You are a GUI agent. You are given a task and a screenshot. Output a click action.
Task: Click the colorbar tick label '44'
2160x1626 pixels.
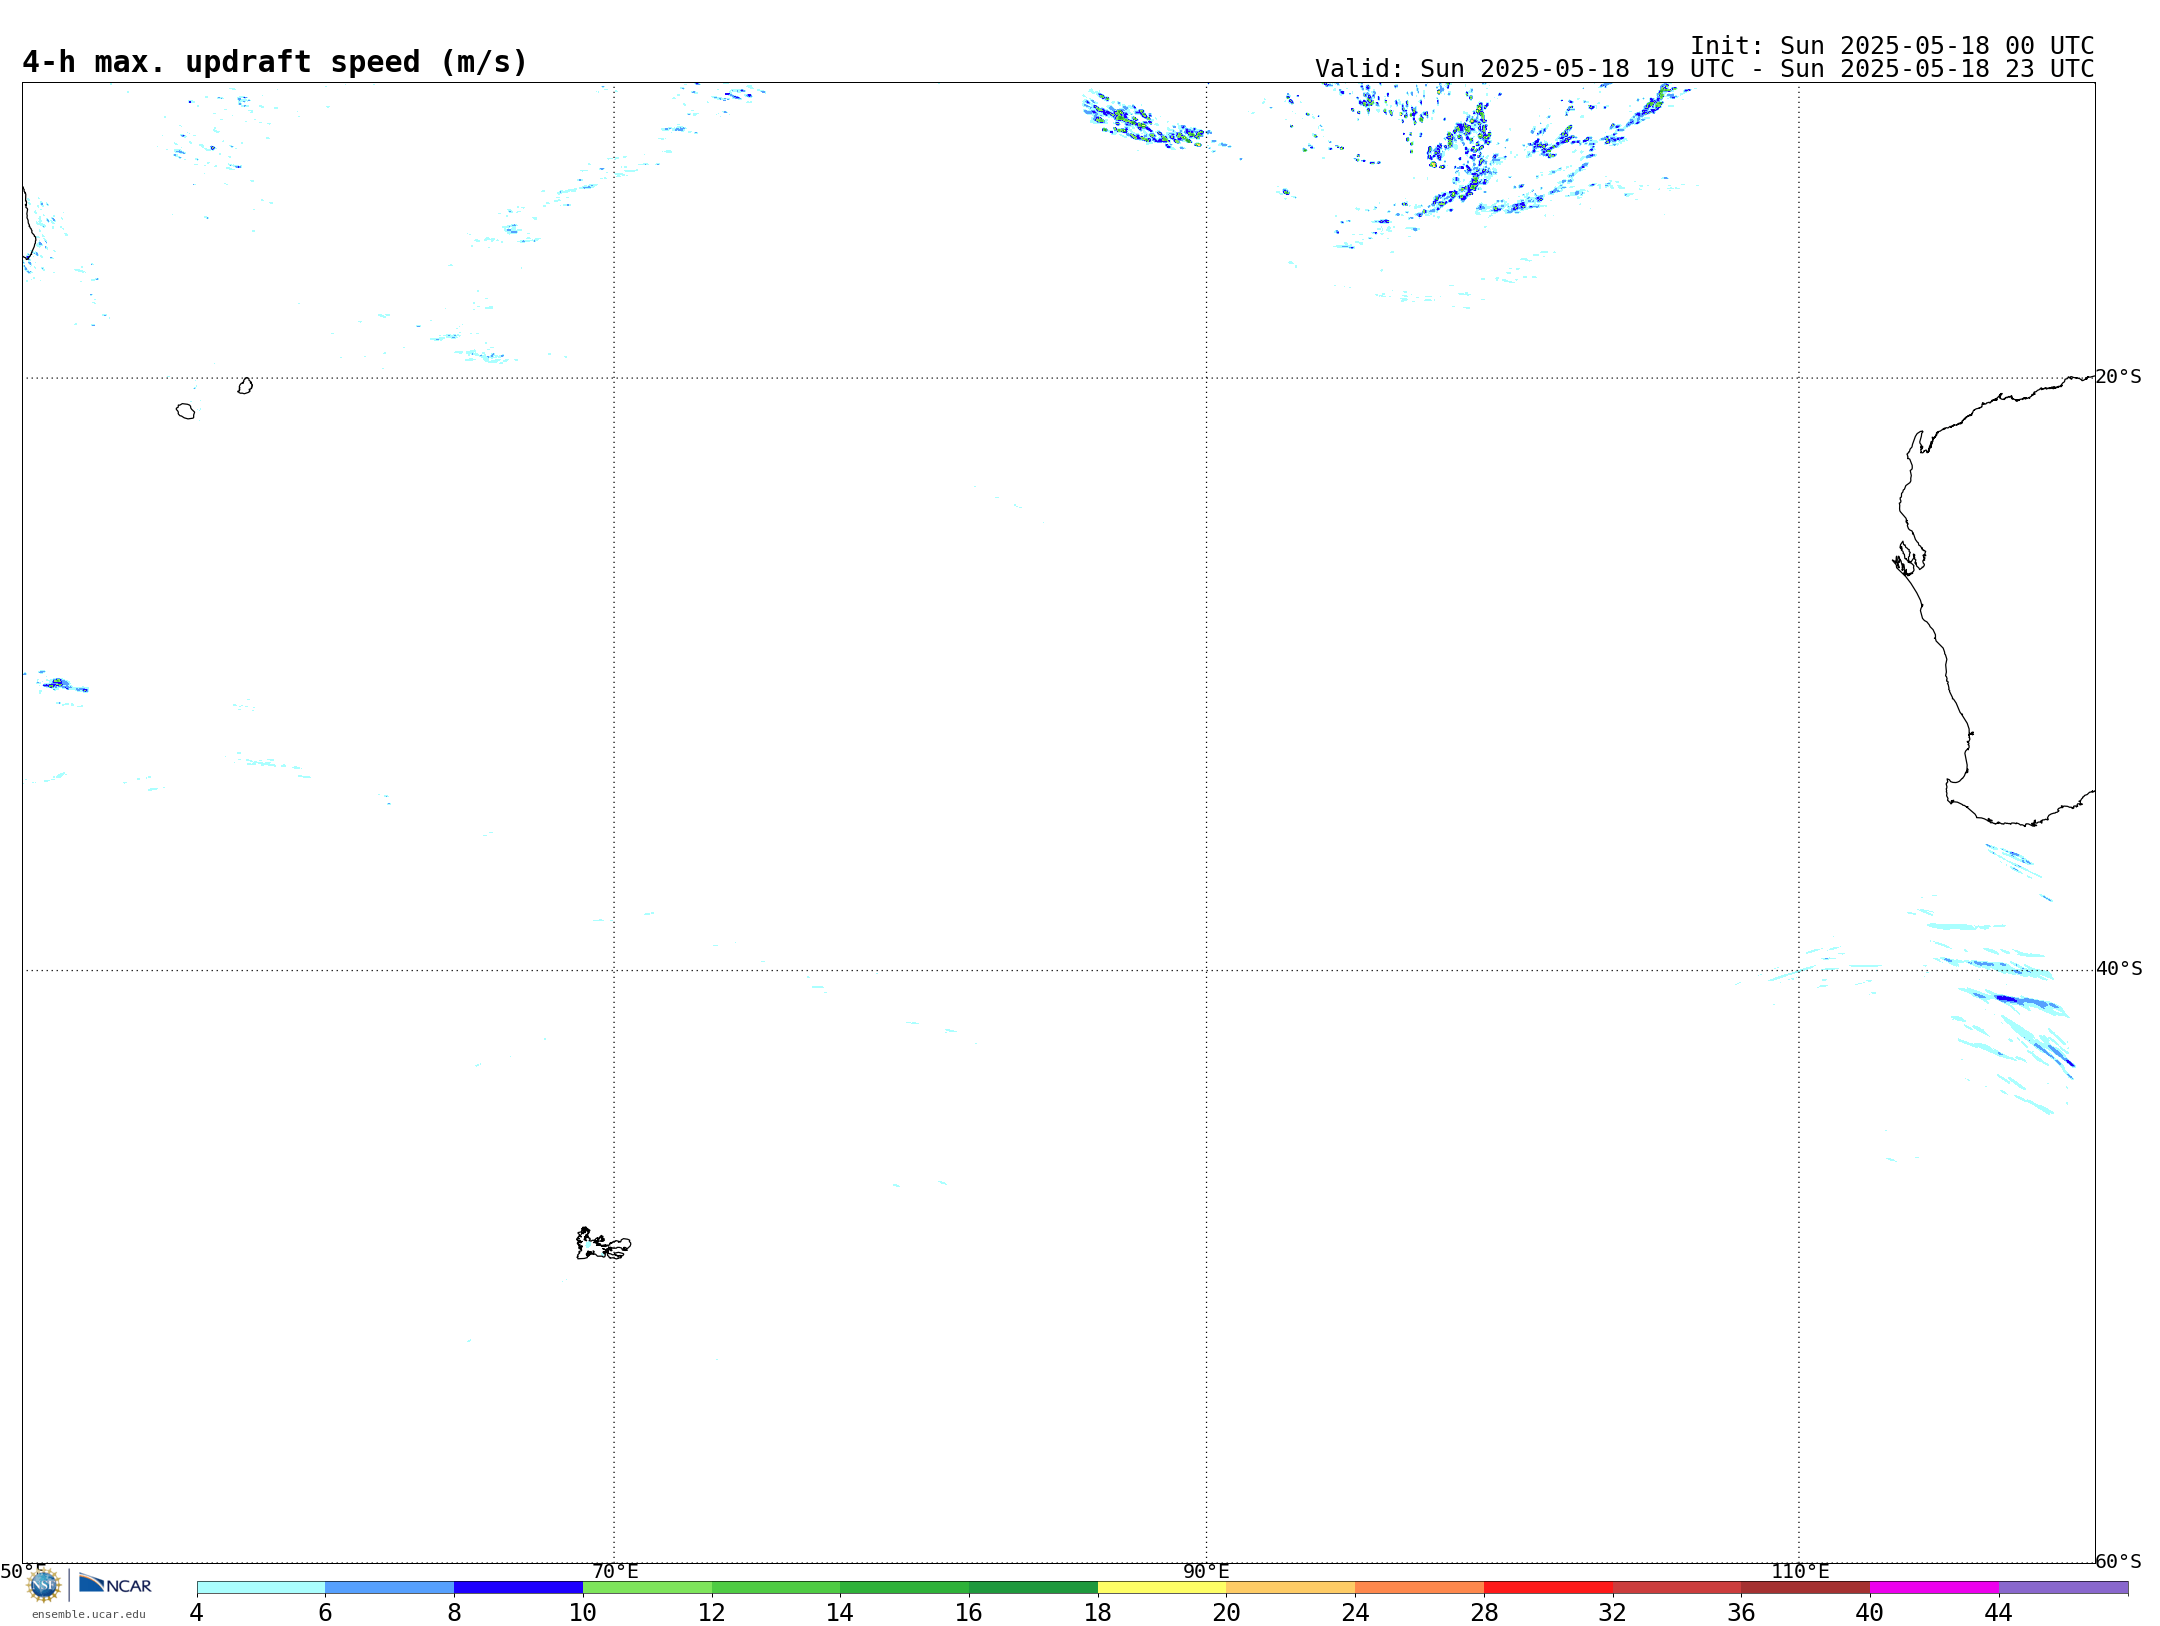coord(1999,1613)
